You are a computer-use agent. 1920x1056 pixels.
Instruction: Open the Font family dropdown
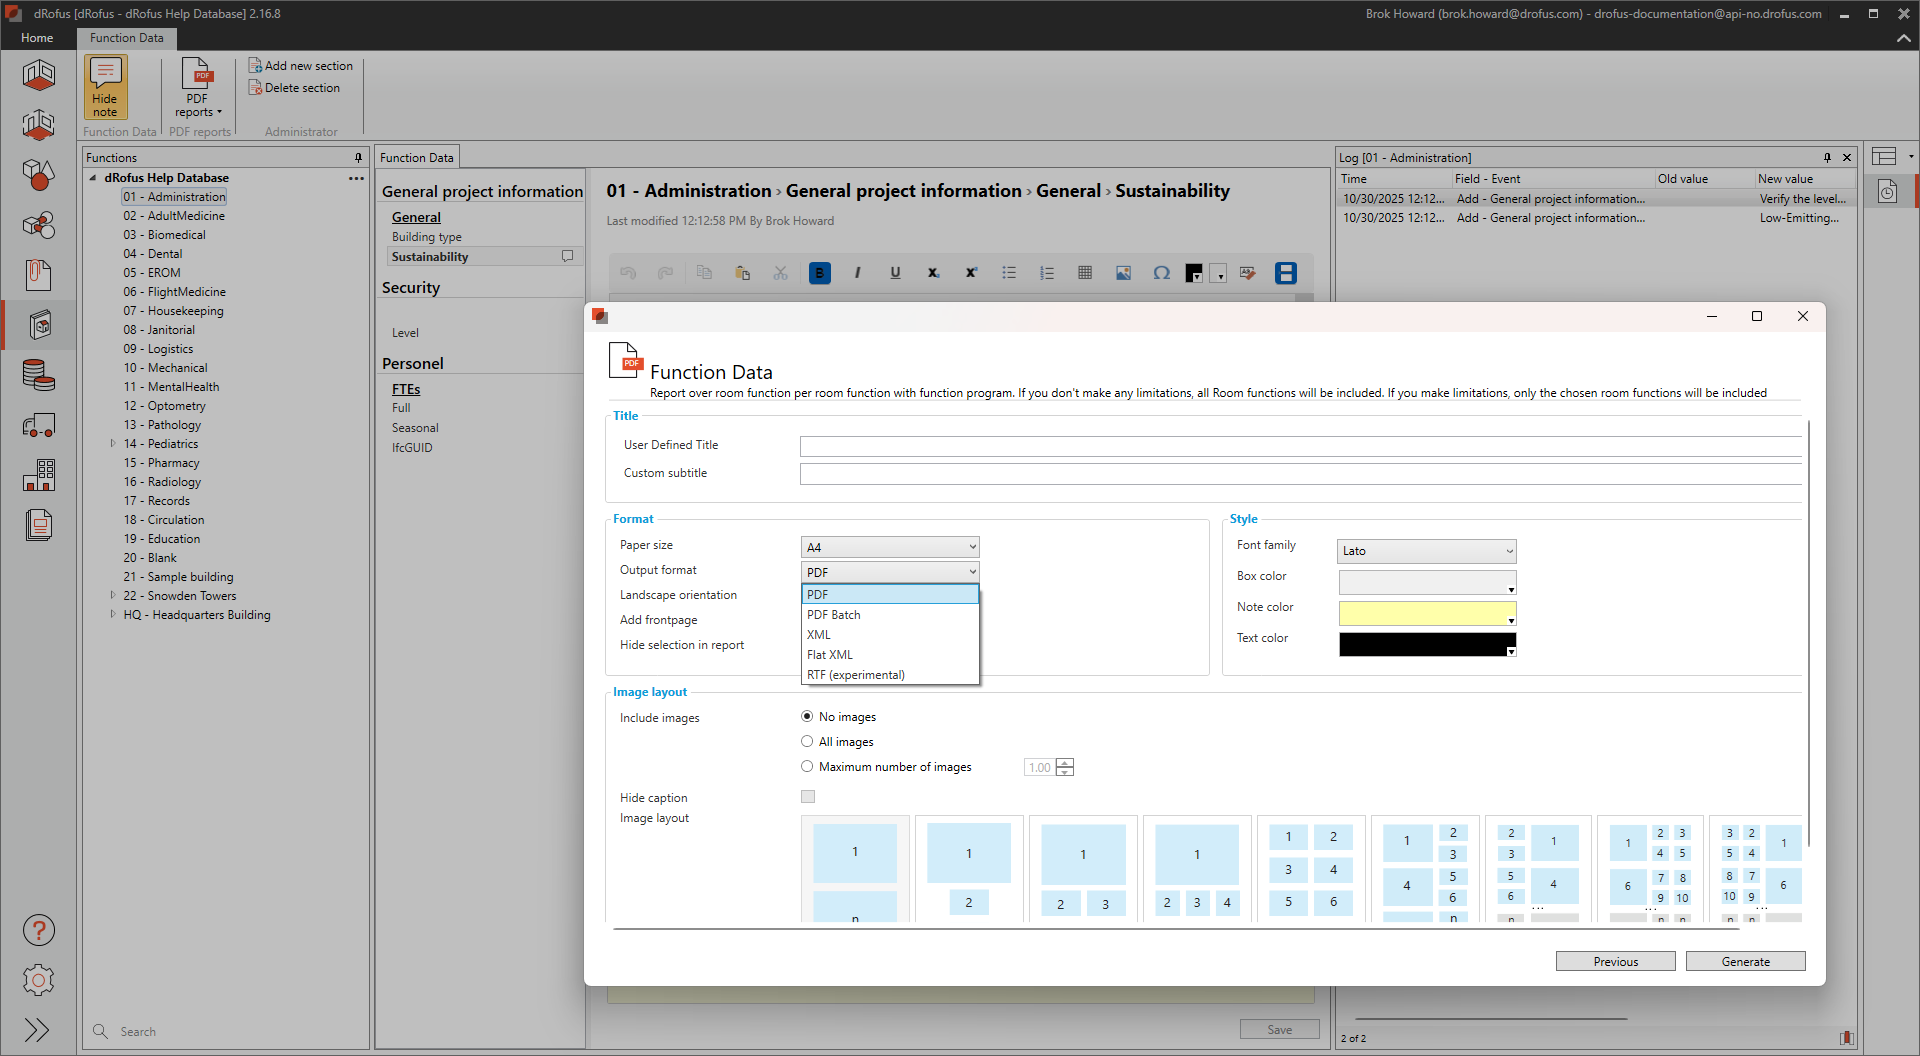pos(1426,551)
